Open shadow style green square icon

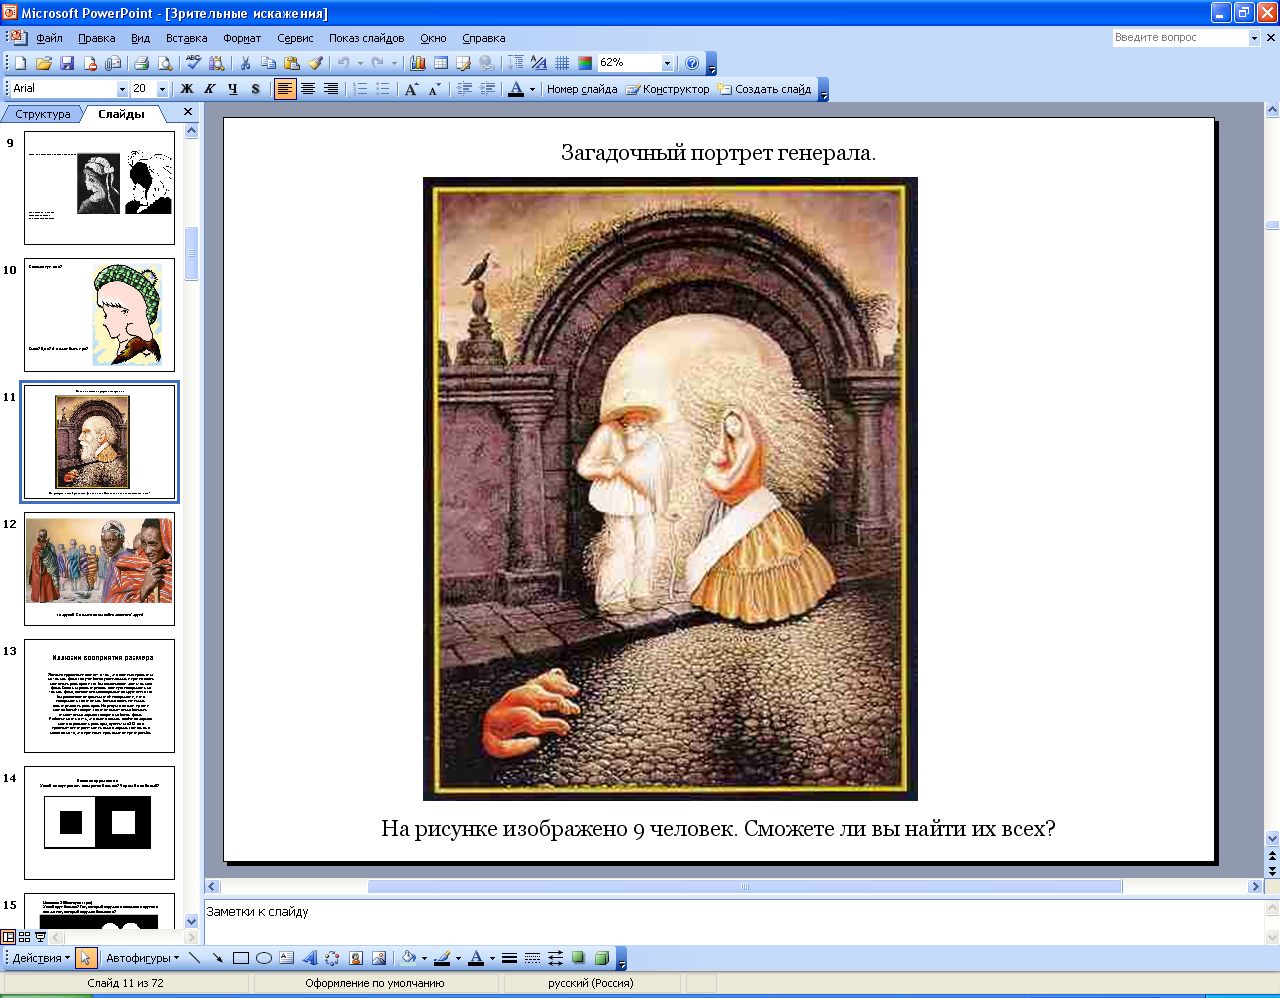click(578, 958)
